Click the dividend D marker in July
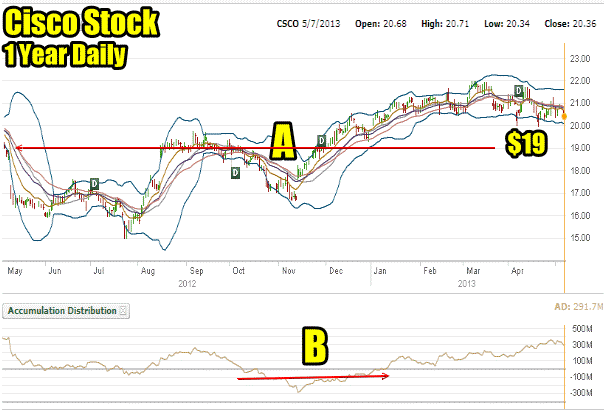The width and height of the screenshot is (609, 412). [94, 184]
